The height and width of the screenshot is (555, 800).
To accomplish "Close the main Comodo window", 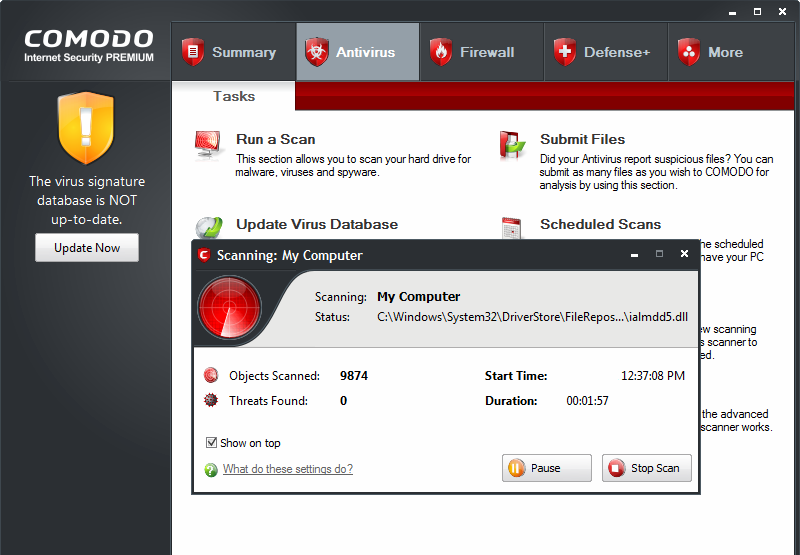I will point(782,12).
